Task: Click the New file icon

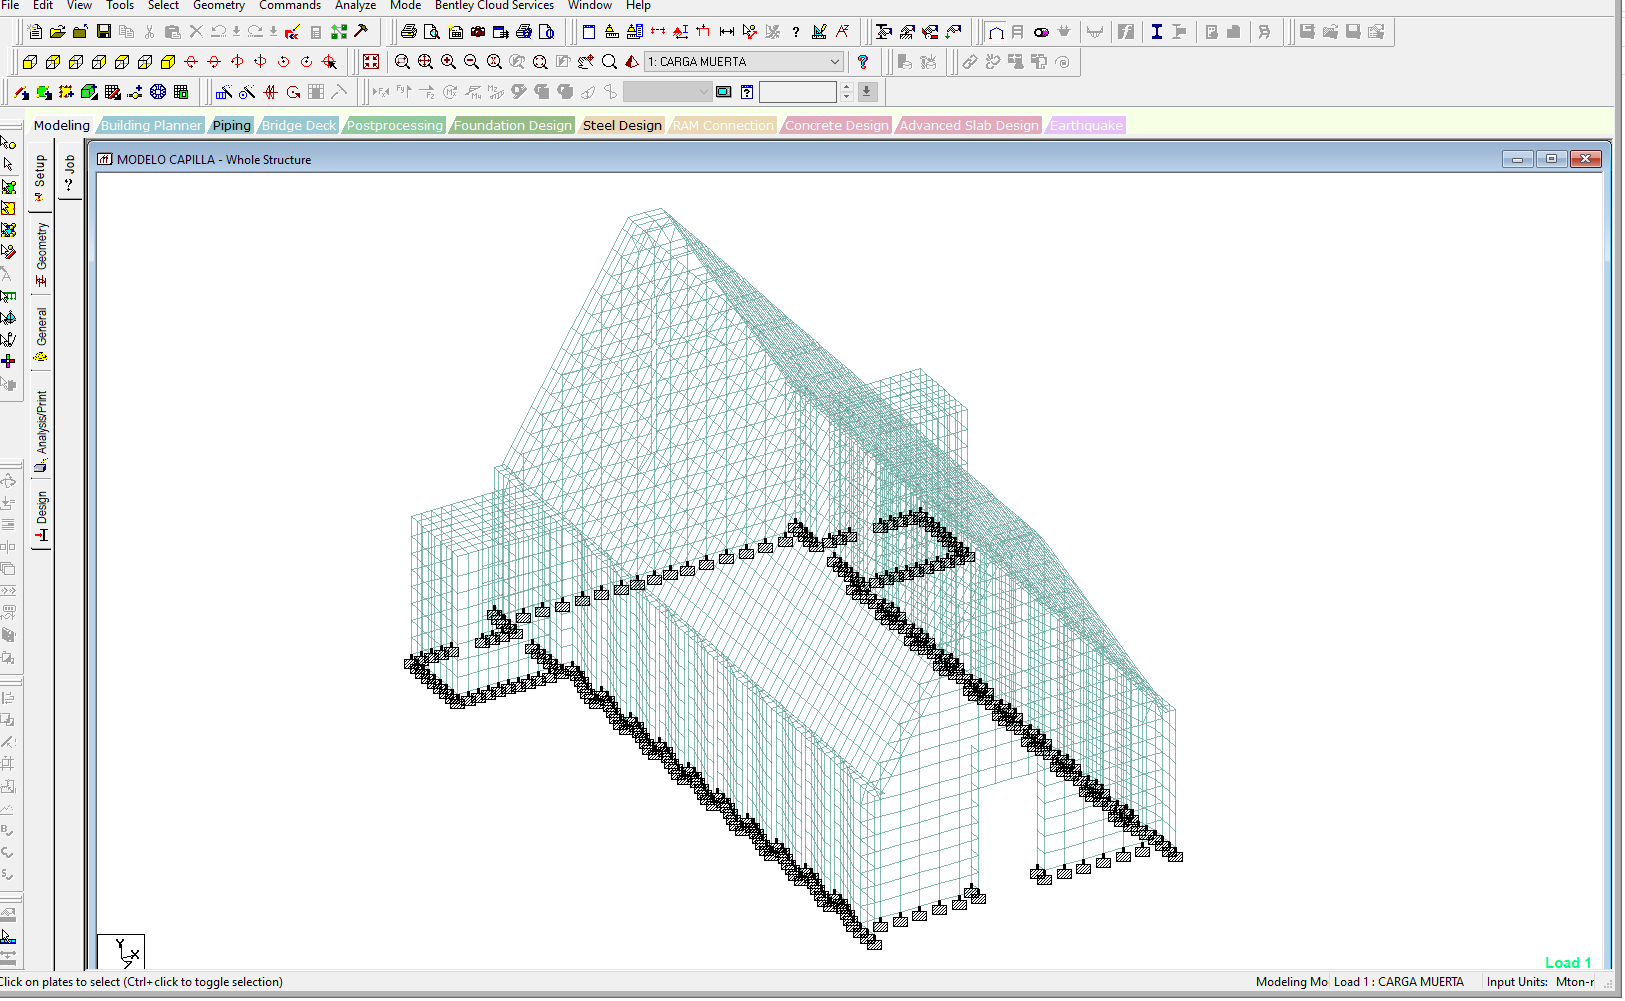Action: pyautogui.click(x=35, y=32)
